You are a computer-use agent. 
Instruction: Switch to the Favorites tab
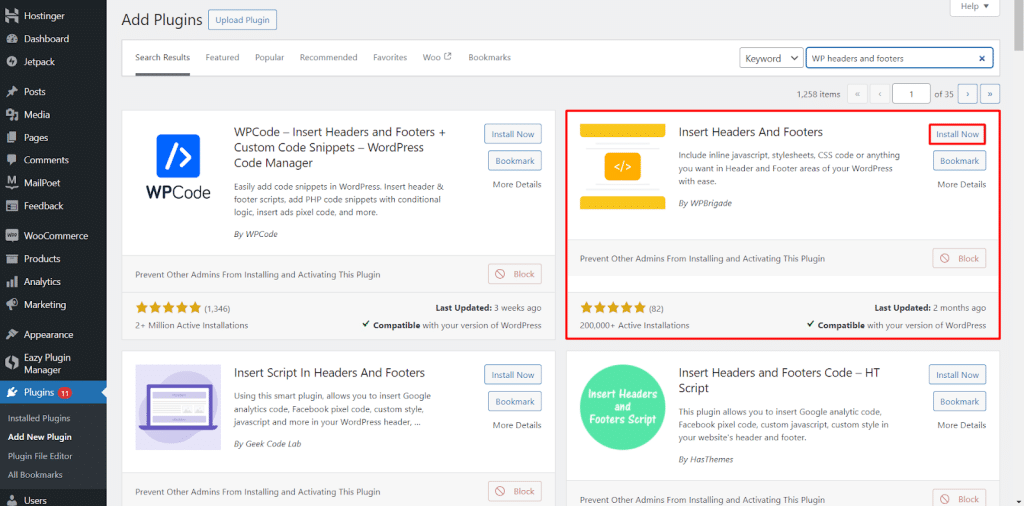[x=390, y=57]
